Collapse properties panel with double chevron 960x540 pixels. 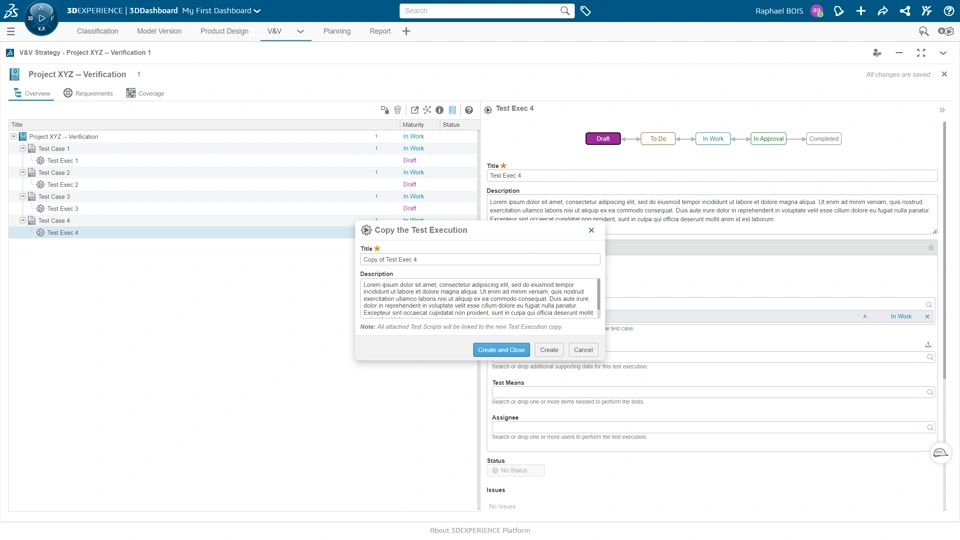click(942, 110)
